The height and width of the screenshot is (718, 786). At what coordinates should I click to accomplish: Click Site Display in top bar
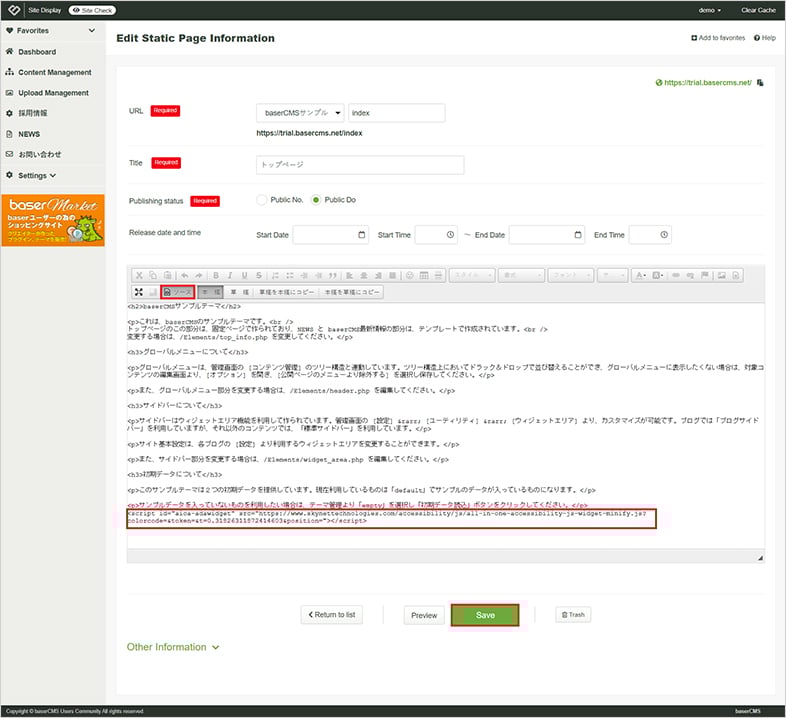point(45,10)
